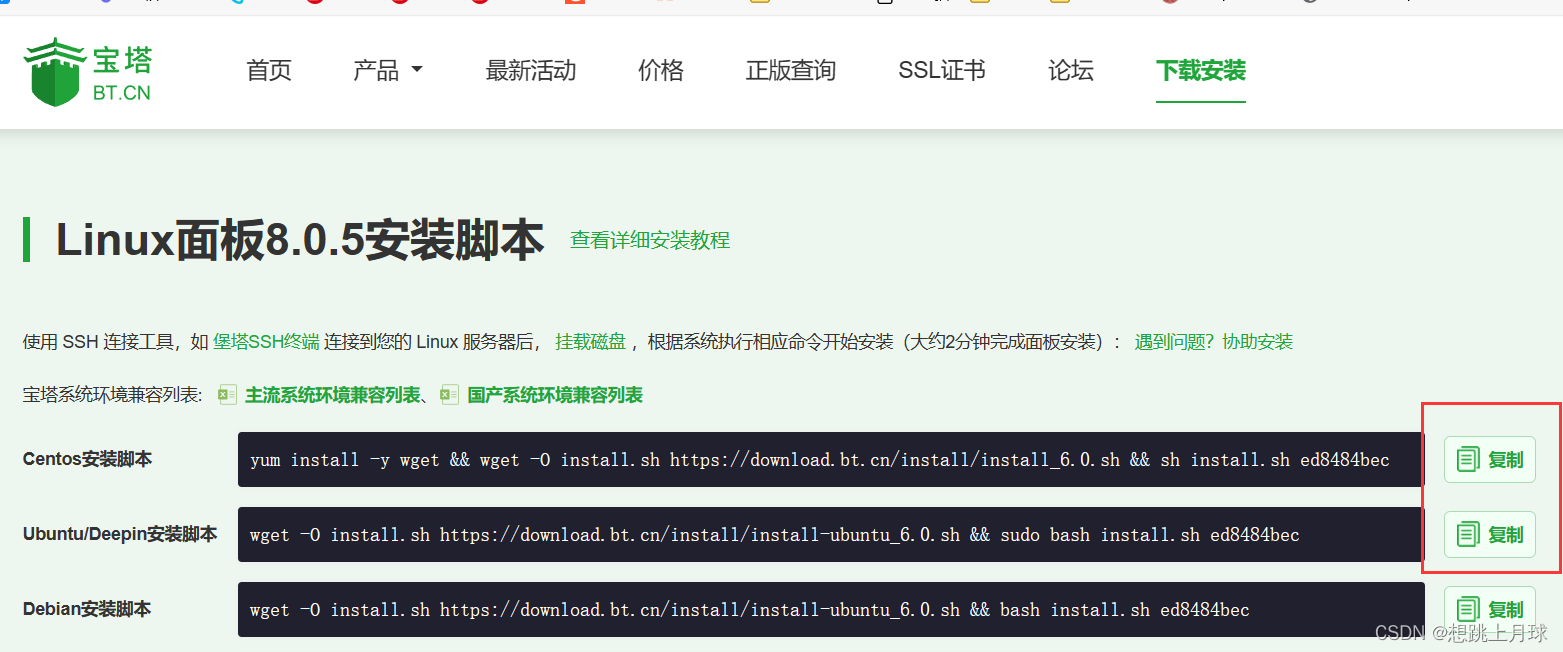Viewport: 1563px width, 652px height.
Task: Click the spreadsheet icon beside 国产系统环境兼容列表
Action: [450, 394]
